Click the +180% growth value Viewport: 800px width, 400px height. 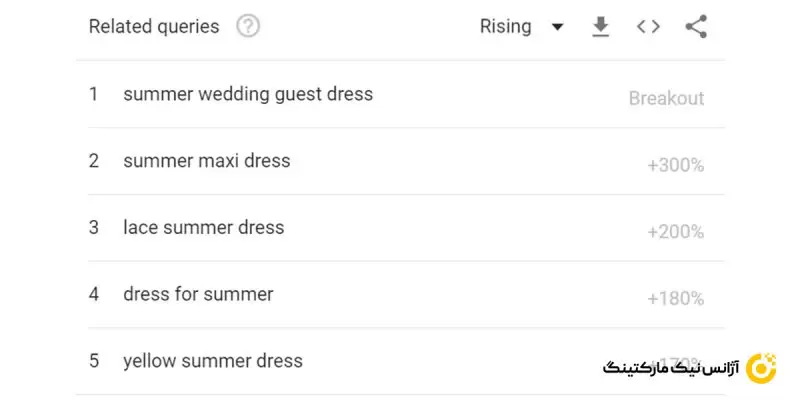pyautogui.click(x=676, y=298)
